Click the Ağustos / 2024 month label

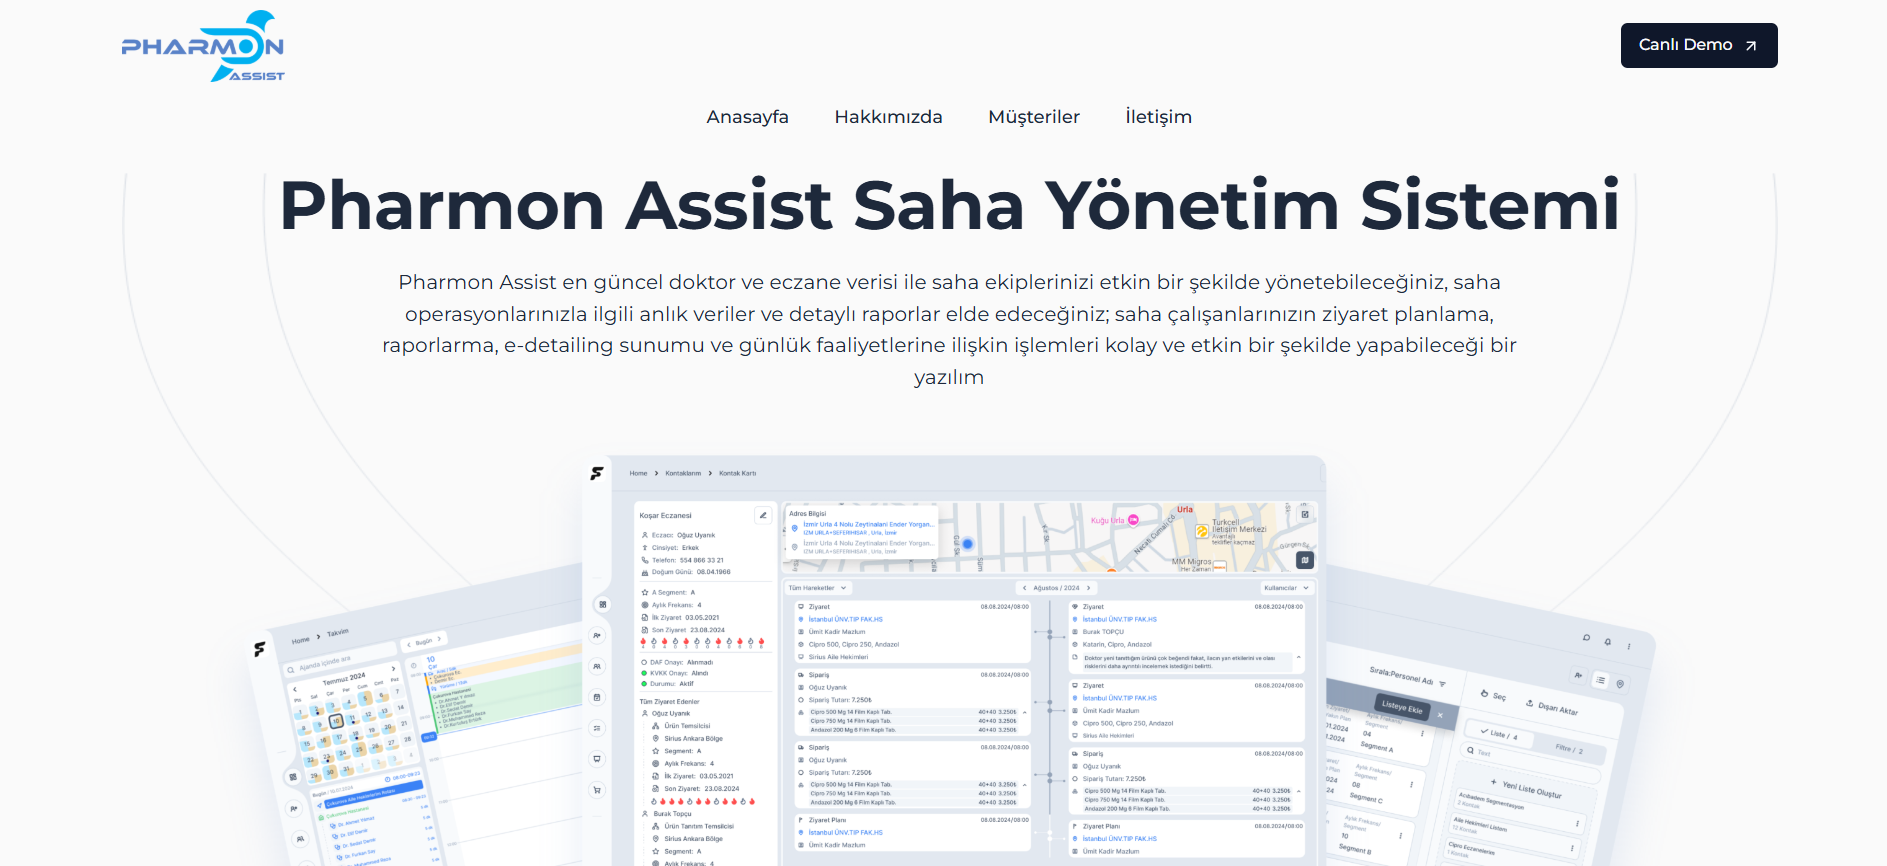1056,588
